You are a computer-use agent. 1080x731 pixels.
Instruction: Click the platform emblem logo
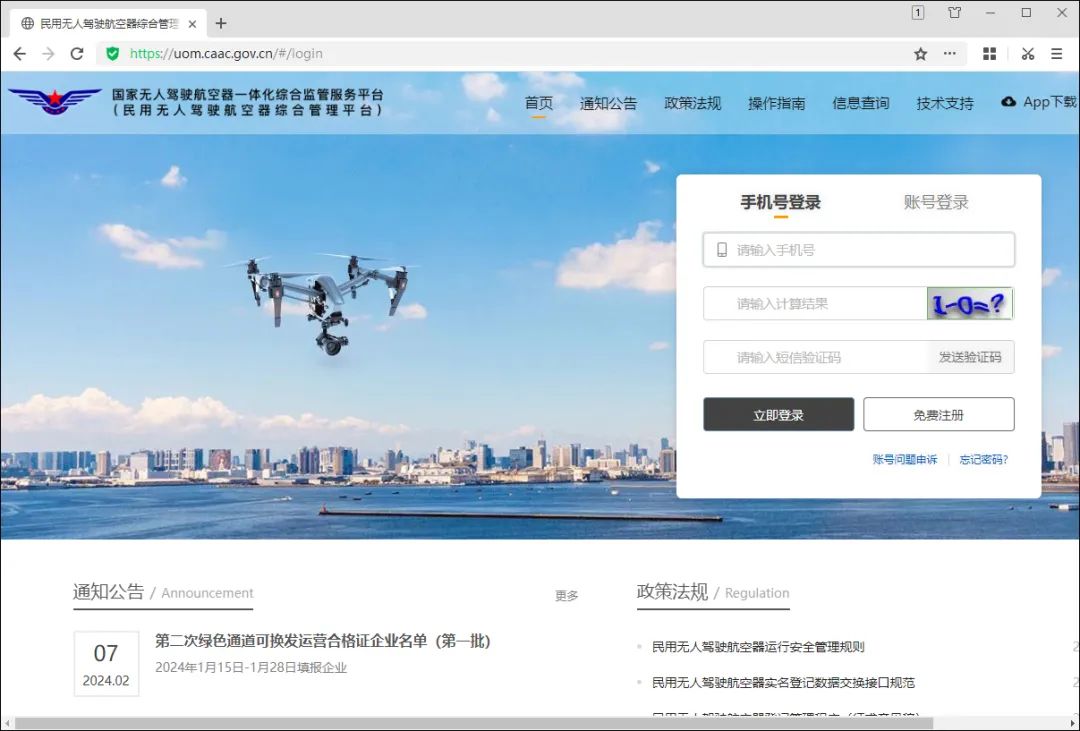[x=55, y=101]
